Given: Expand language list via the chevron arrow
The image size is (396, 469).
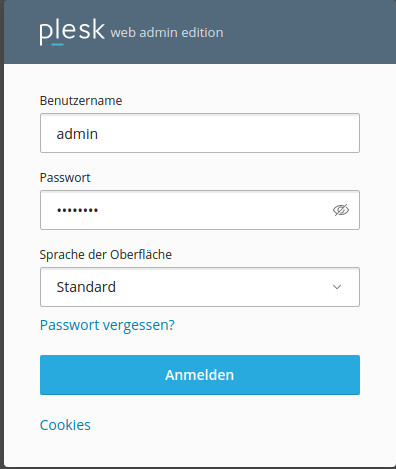Looking at the screenshot, I should click(337, 287).
